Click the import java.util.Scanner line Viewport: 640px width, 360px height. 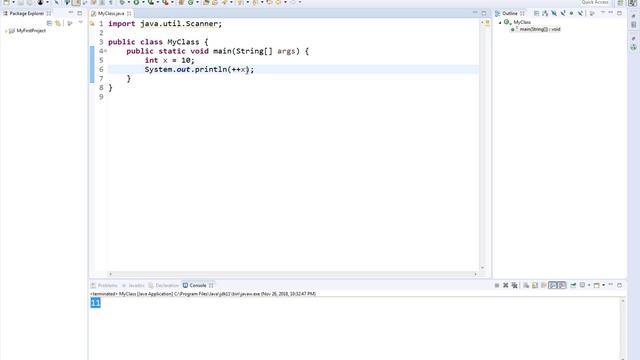click(x=165, y=24)
